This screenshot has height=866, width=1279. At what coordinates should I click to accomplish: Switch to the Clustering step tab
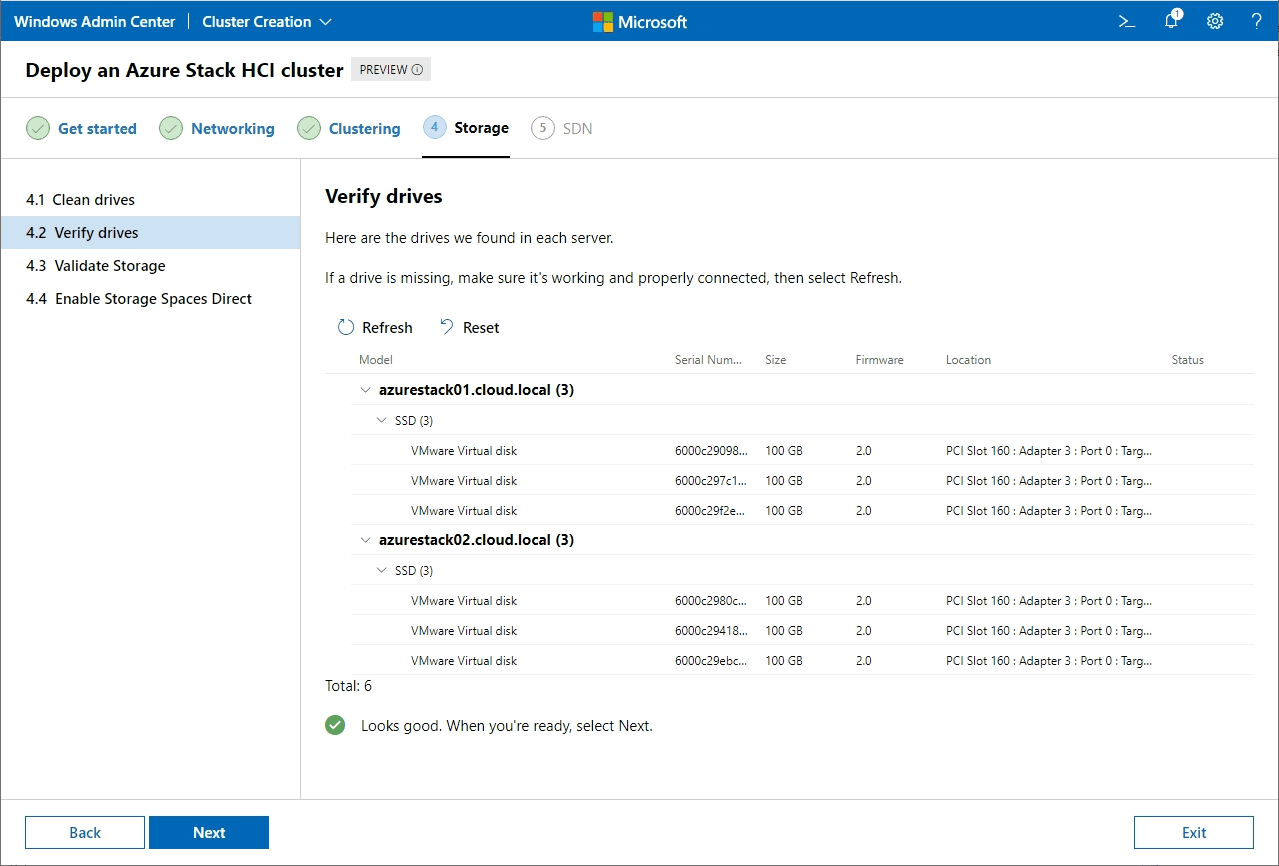click(x=364, y=128)
